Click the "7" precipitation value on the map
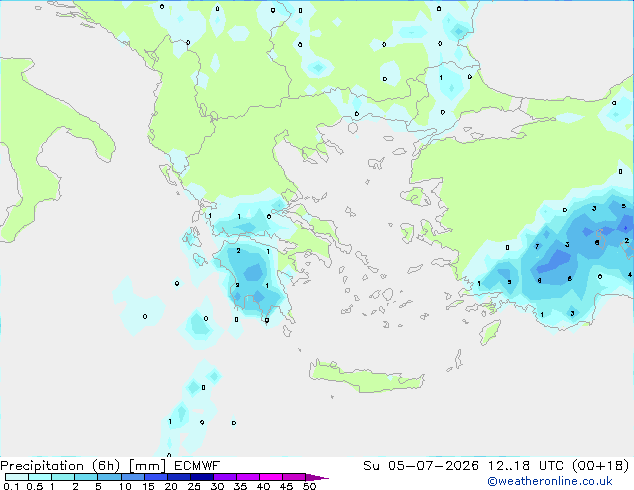The image size is (634, 490). [x=537, y=246]
